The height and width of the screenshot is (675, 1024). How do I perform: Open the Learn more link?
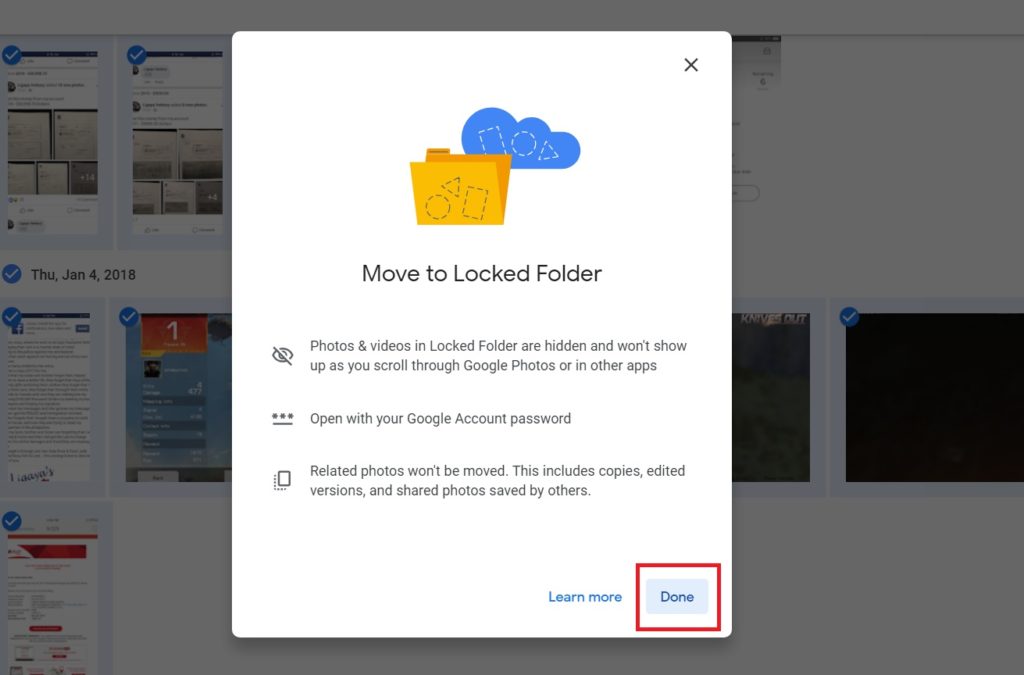point(584,597)
